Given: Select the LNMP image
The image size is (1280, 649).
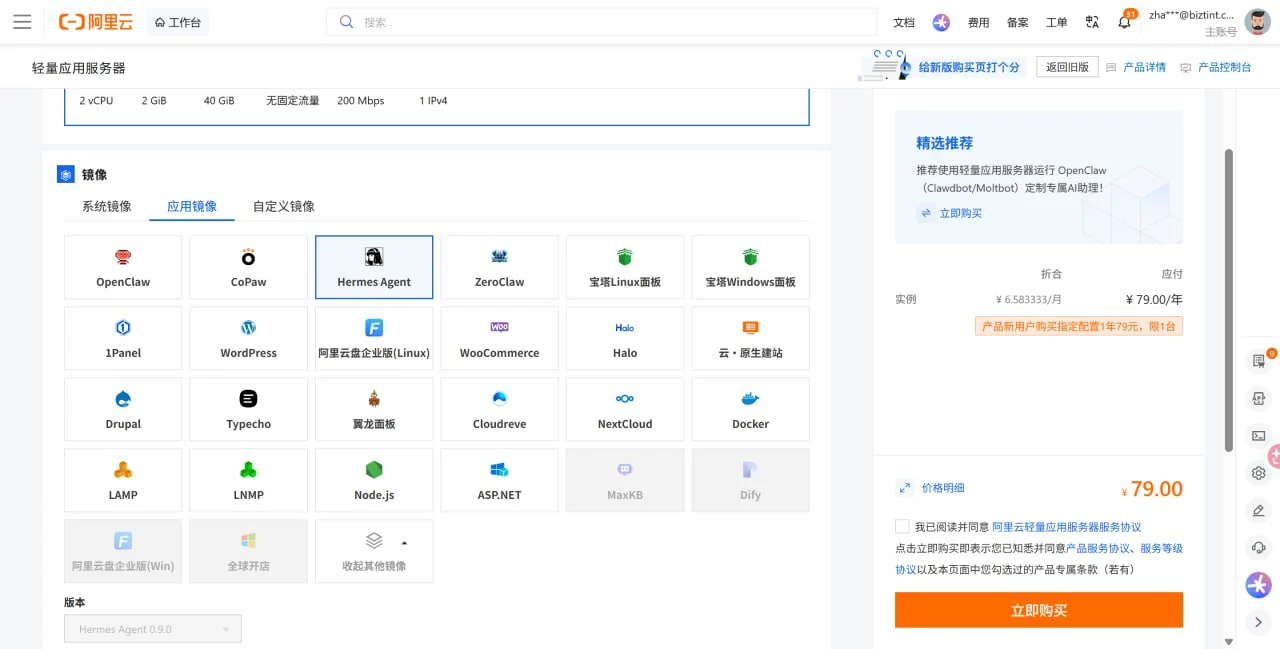Looking at the screenshot, I should click(x=248, y=480).
